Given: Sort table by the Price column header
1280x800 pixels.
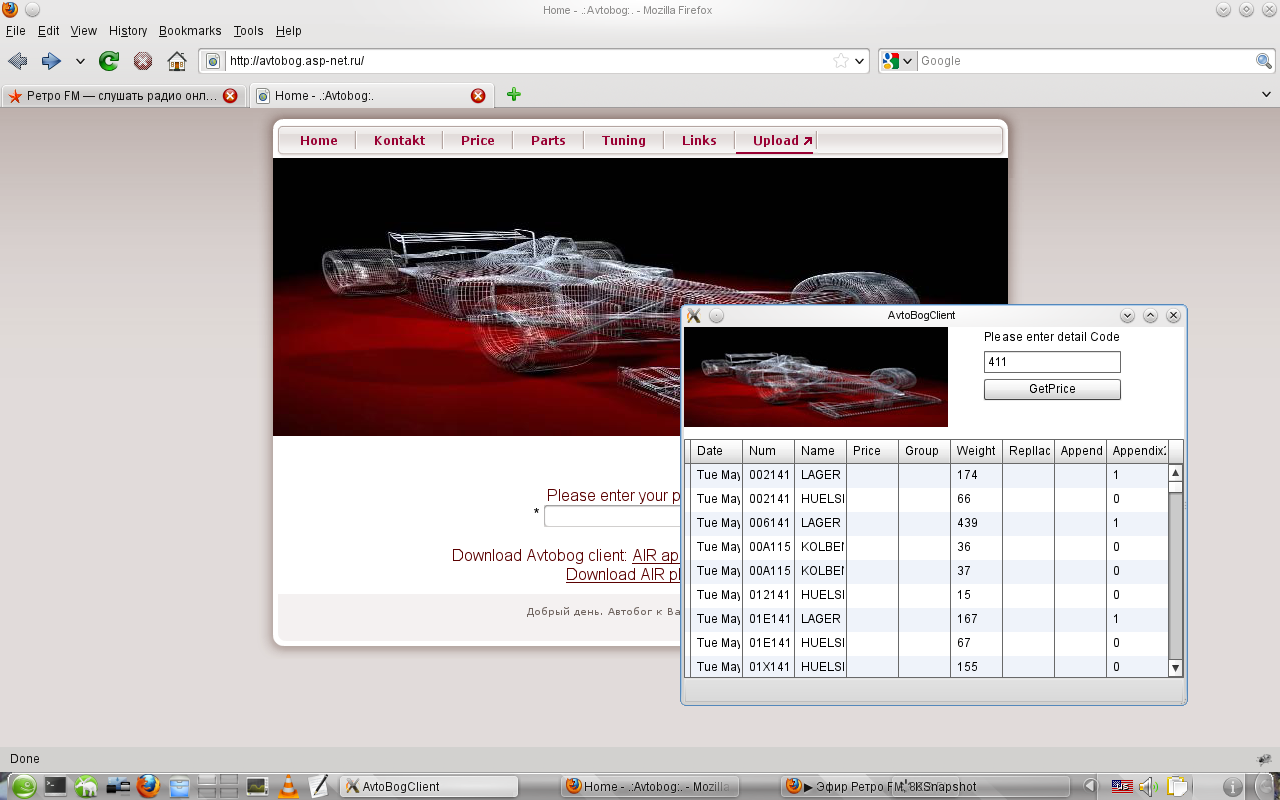Looking at the screenshot, I should point(872,451).
